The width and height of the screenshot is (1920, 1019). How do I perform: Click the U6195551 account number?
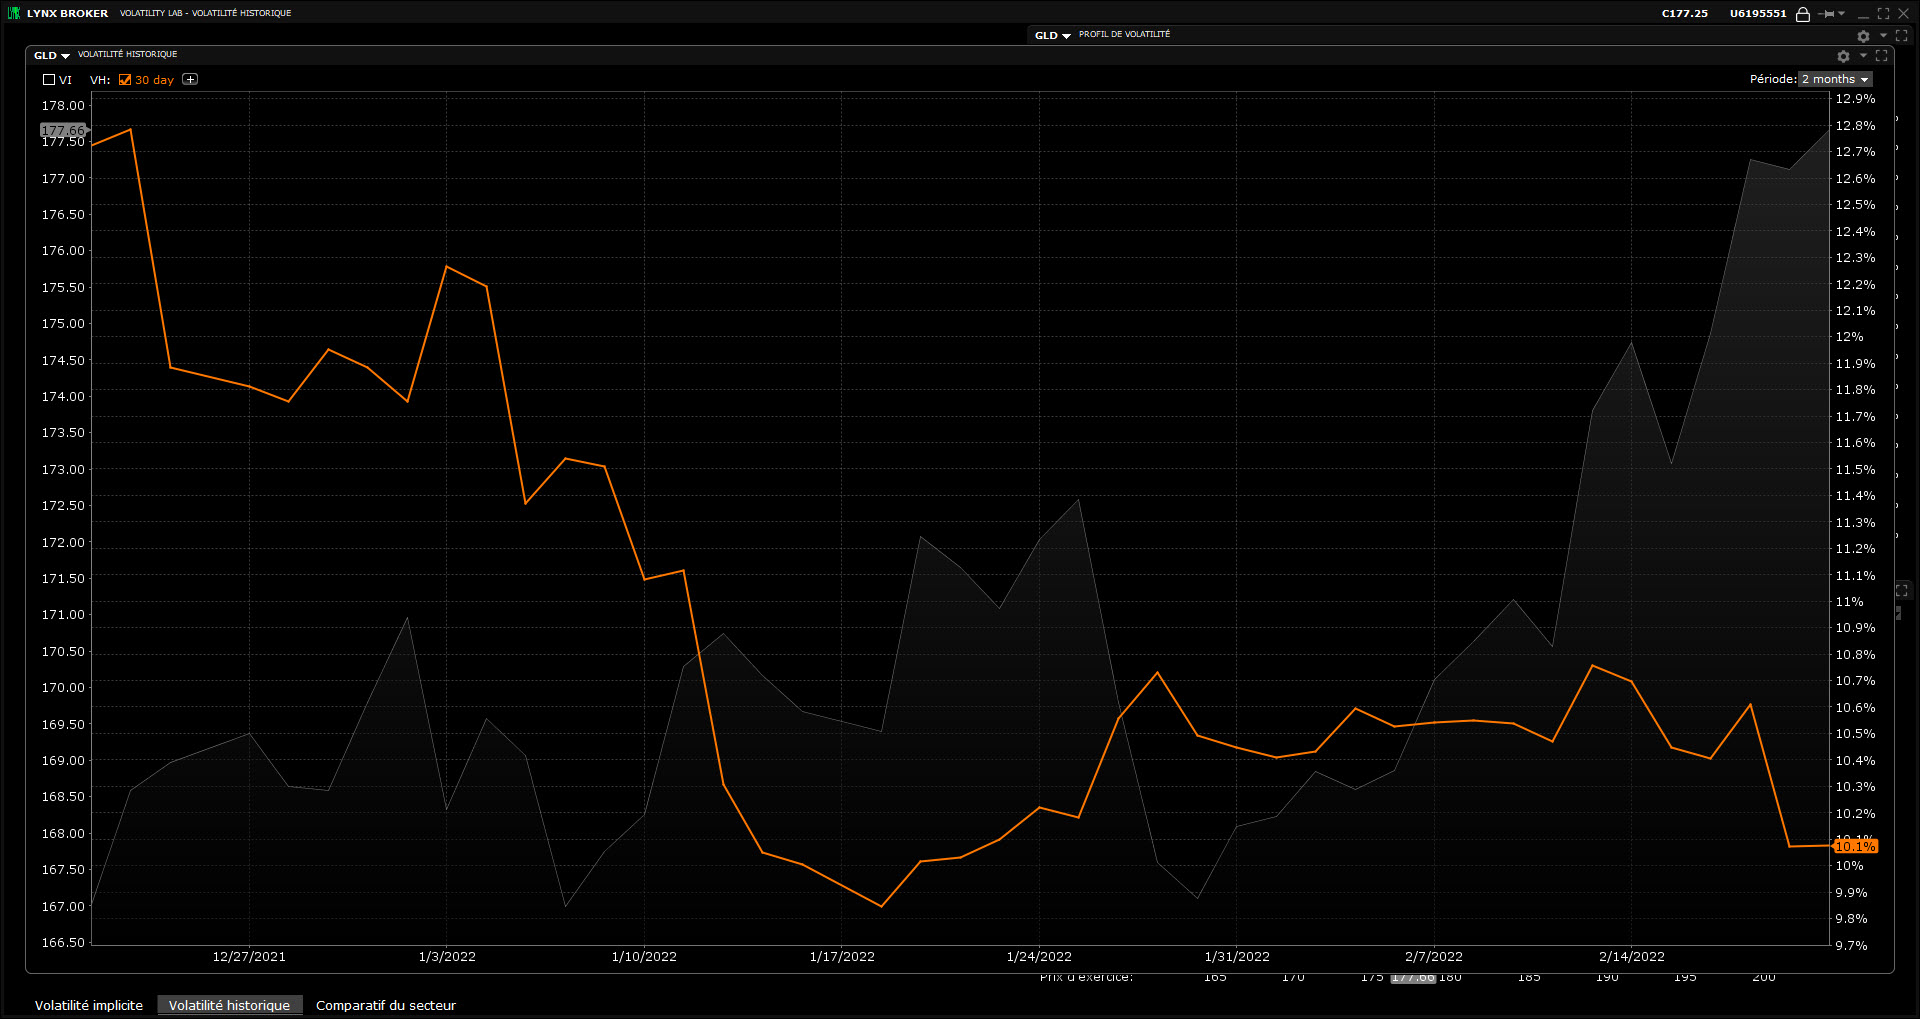[1758, 13]
